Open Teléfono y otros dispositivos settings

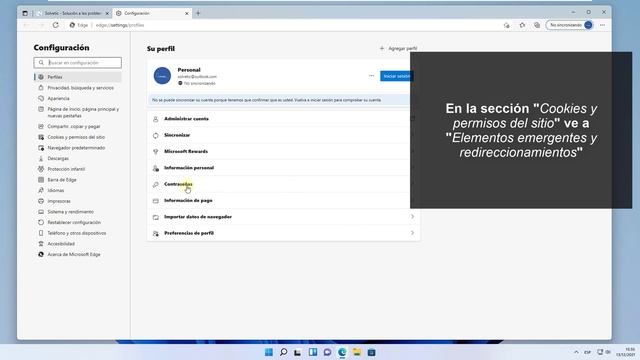click(78, 233)
